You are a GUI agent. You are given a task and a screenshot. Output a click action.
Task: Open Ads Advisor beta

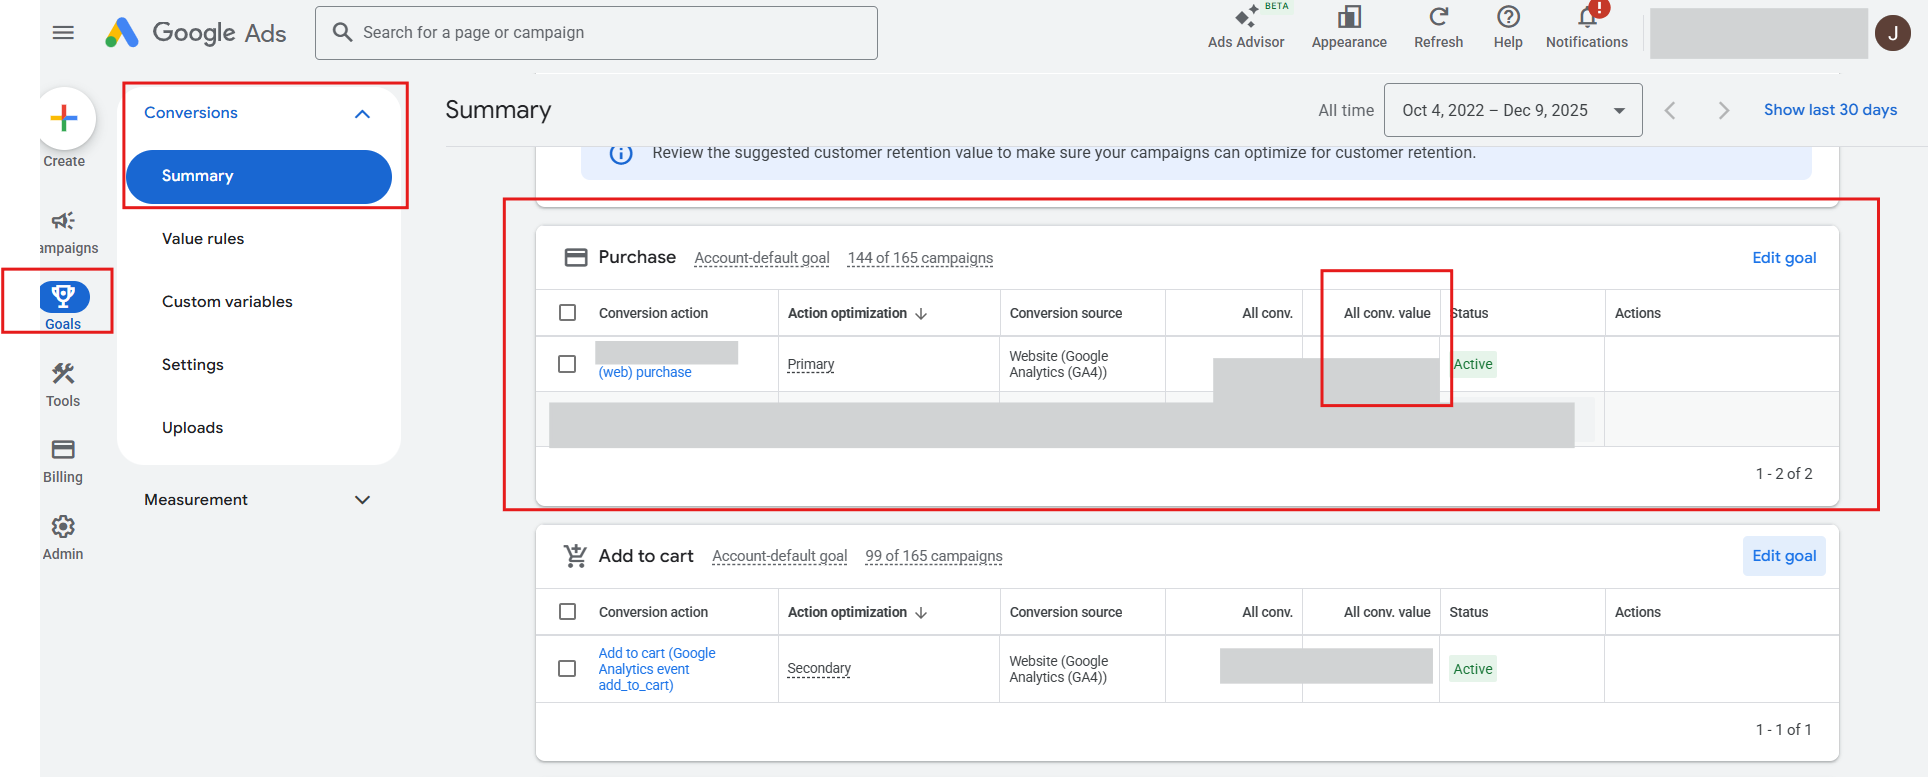click(1246, 27)
